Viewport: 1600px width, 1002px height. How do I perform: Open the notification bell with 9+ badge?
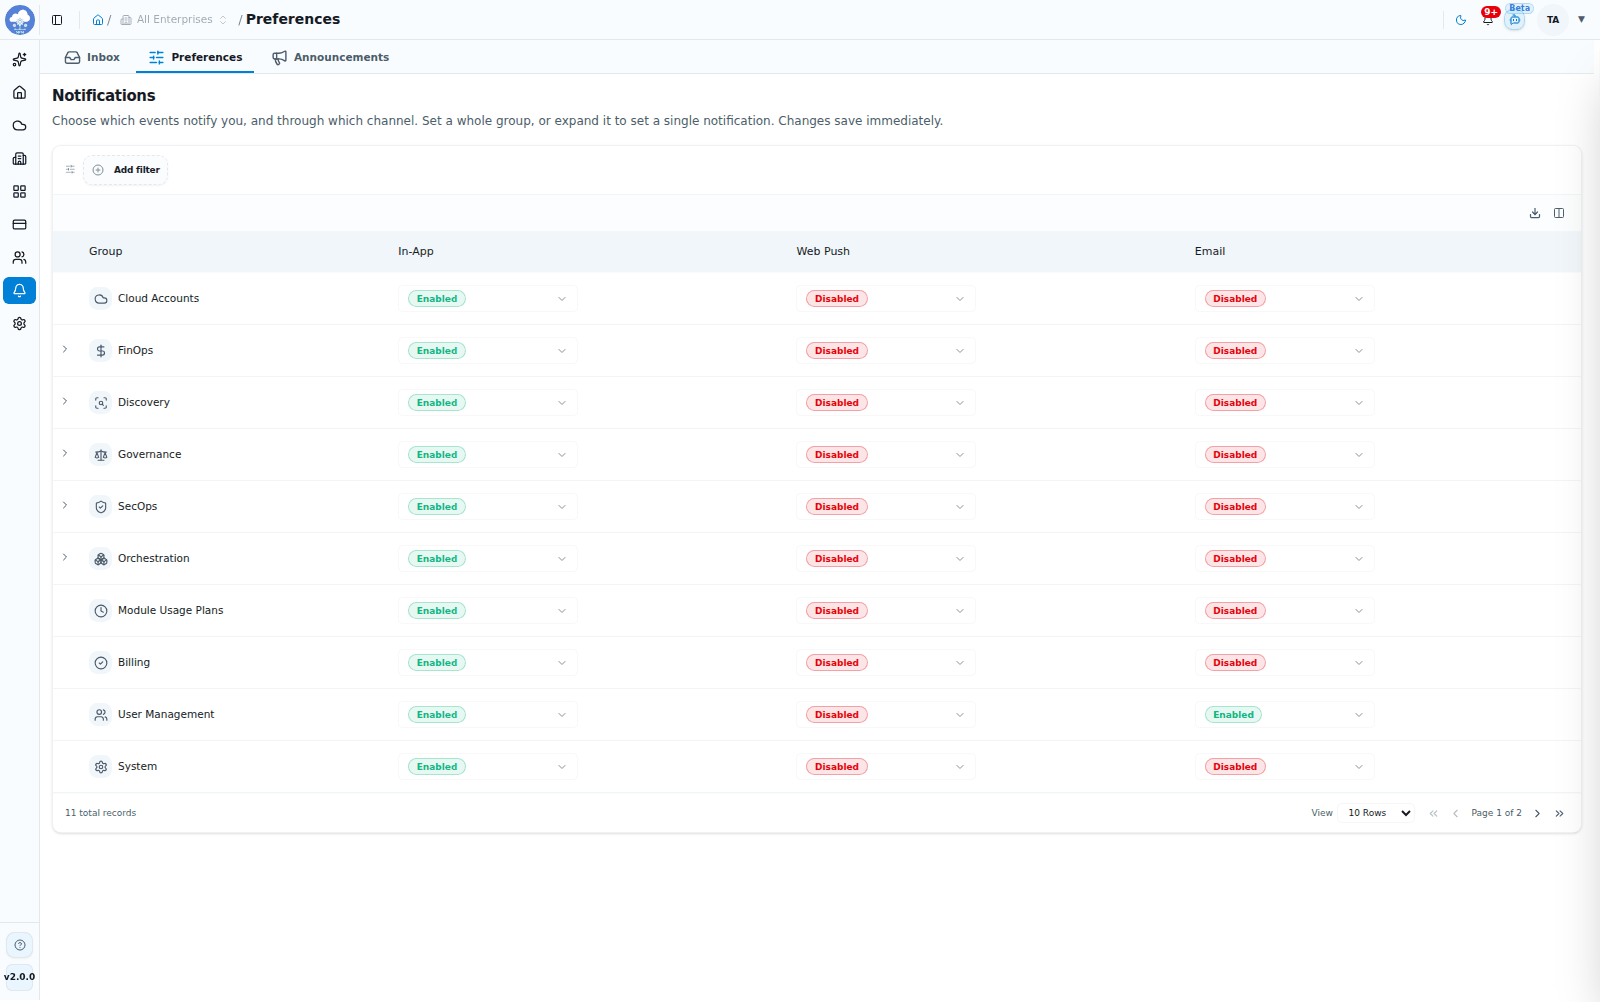pyautogui.click(x=1488, y=19)
